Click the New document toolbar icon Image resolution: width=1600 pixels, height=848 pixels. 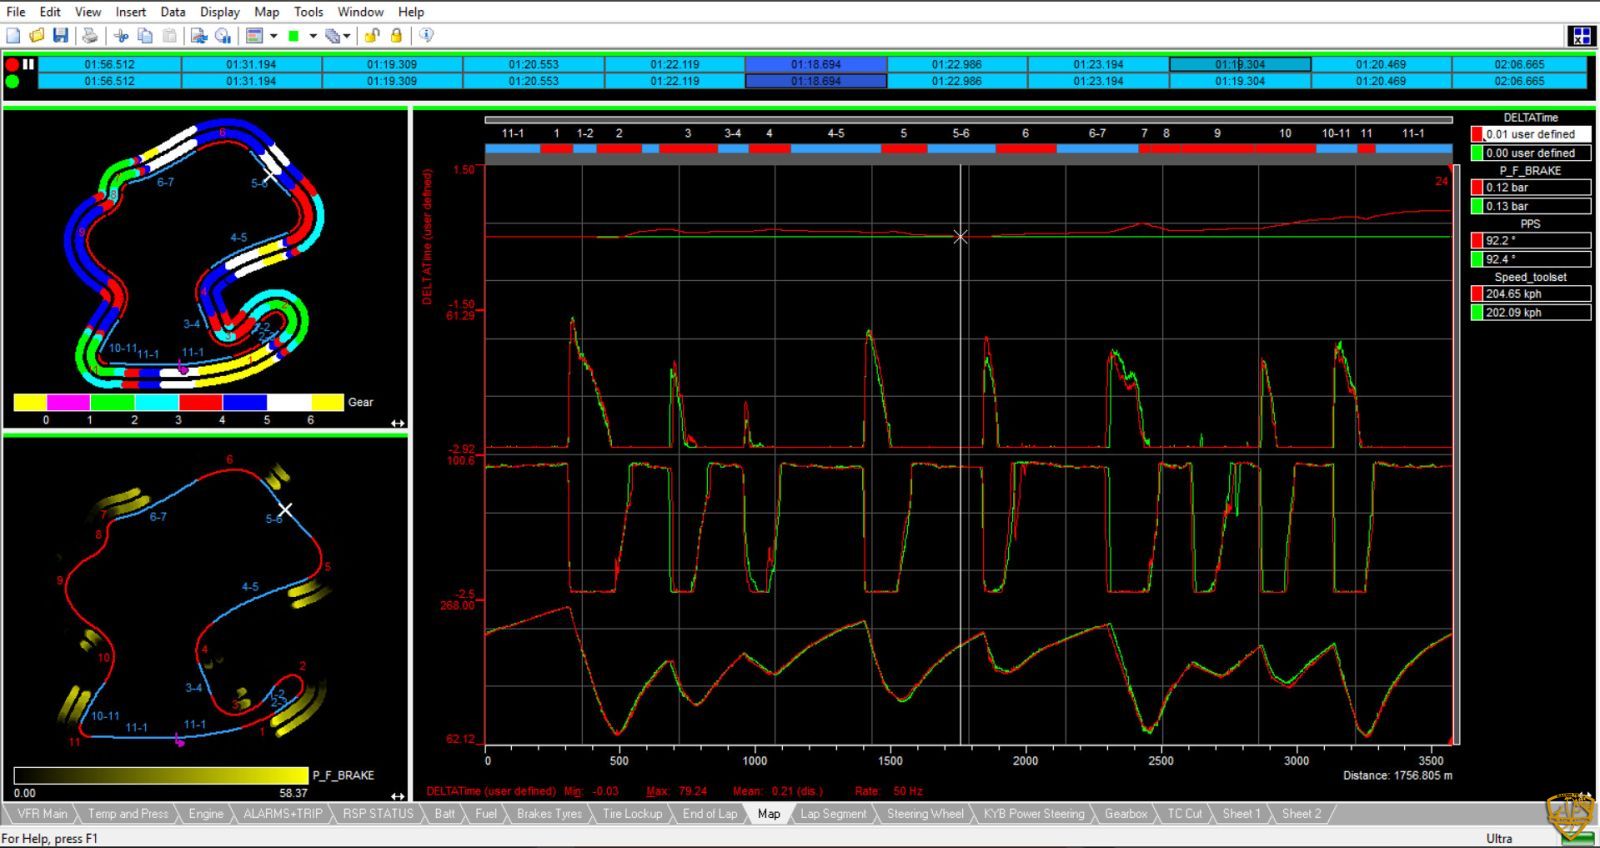13,36
